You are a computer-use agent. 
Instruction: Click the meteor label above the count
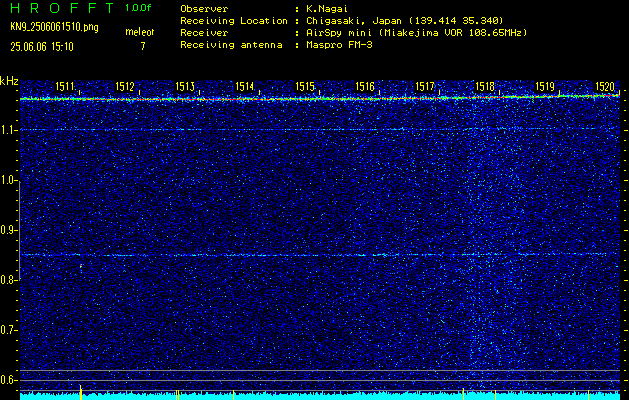(140, 32)
